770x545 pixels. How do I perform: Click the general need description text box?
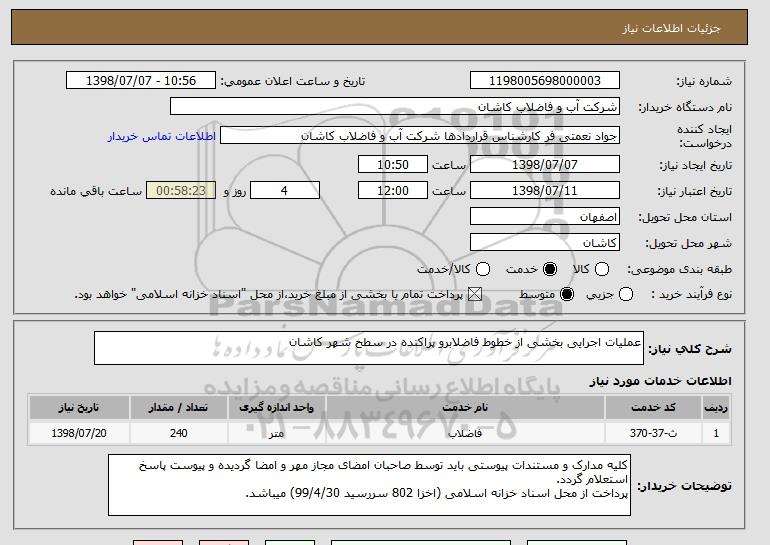(369, 348)
